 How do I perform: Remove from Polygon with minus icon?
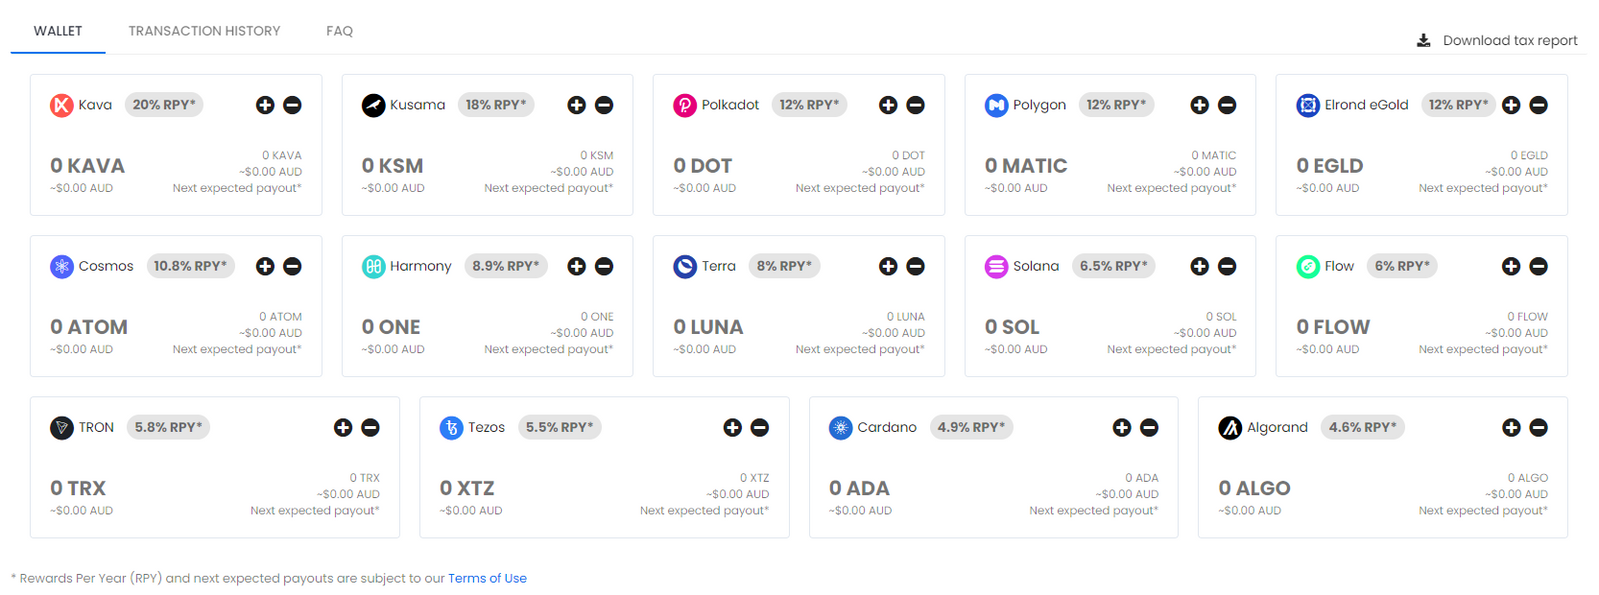(1227, 105)
